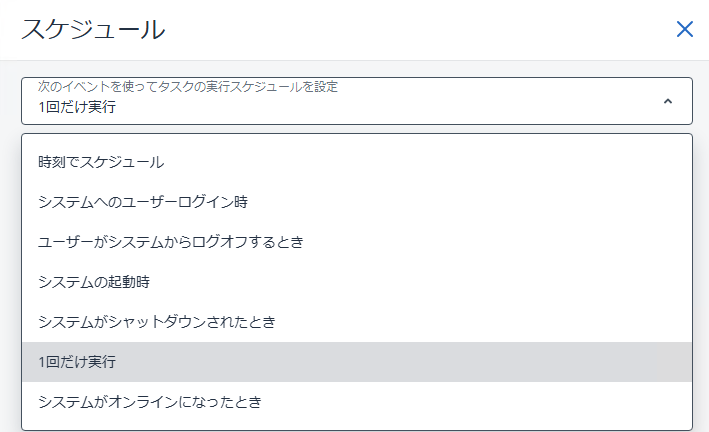The height and width of the screenshot is (432, 709).
Task: Set the task to run at user logoff
Action: (x=170, y=241)
